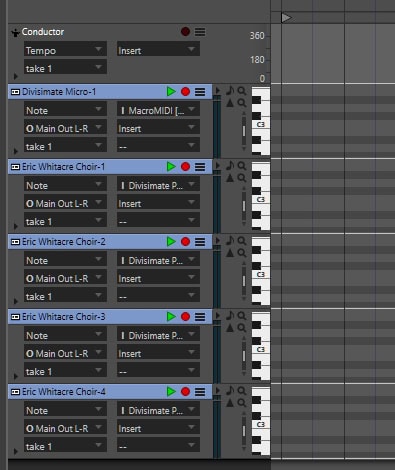Viewport: 395px width, 470px height.
Task: Click the triangle velocity icon on Eric Whitacre Choir-3
Action: [x=230, y=328]
